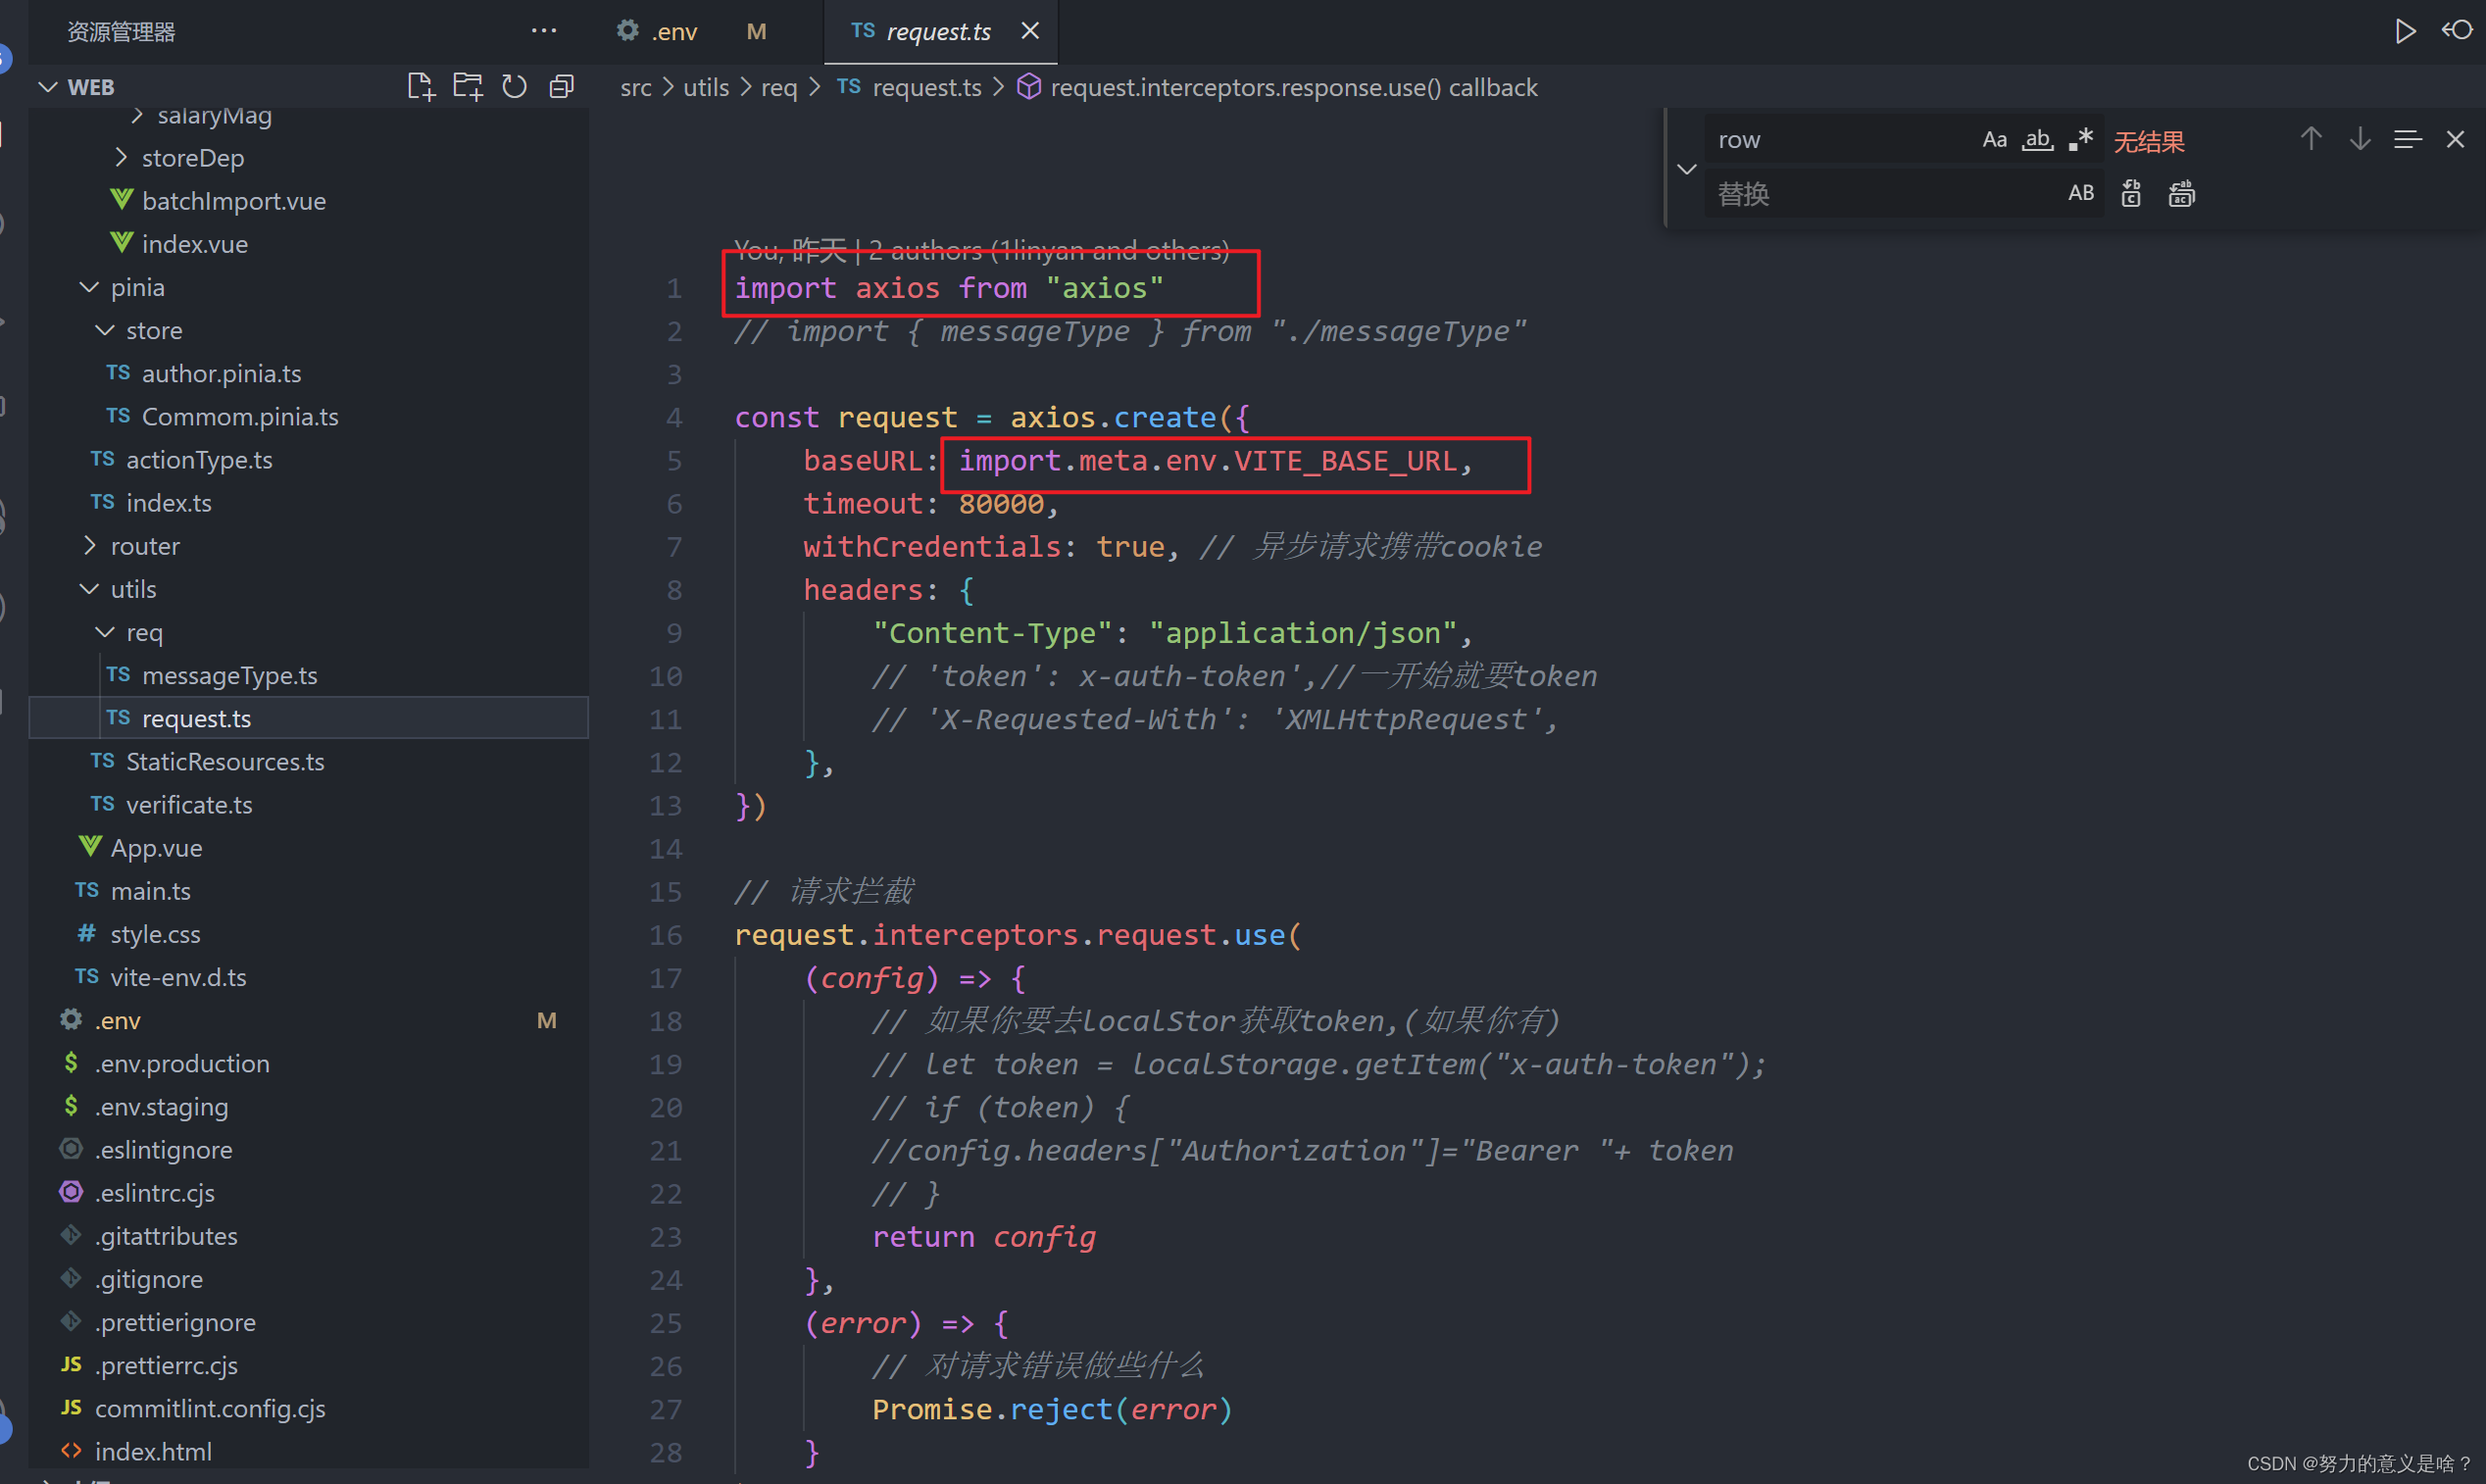Viewport: 2486px width, 1484px height.
Task: Click the git blame annotation above line 1
Action: pos(981,250)
